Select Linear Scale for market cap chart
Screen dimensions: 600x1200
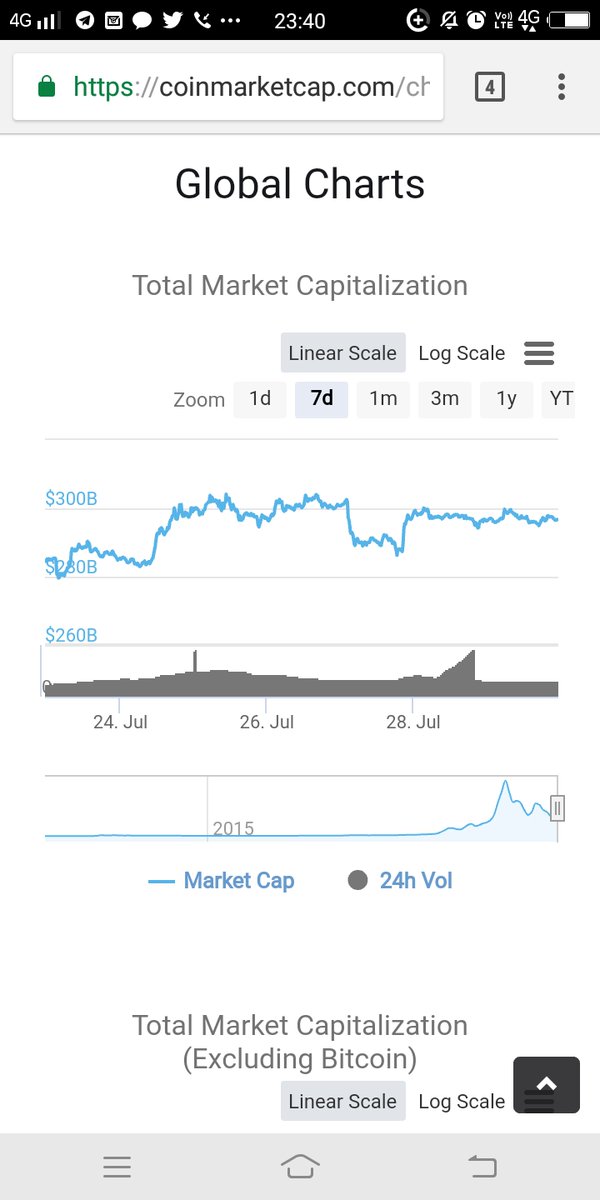pyautogui.click(x=343, y=353)
